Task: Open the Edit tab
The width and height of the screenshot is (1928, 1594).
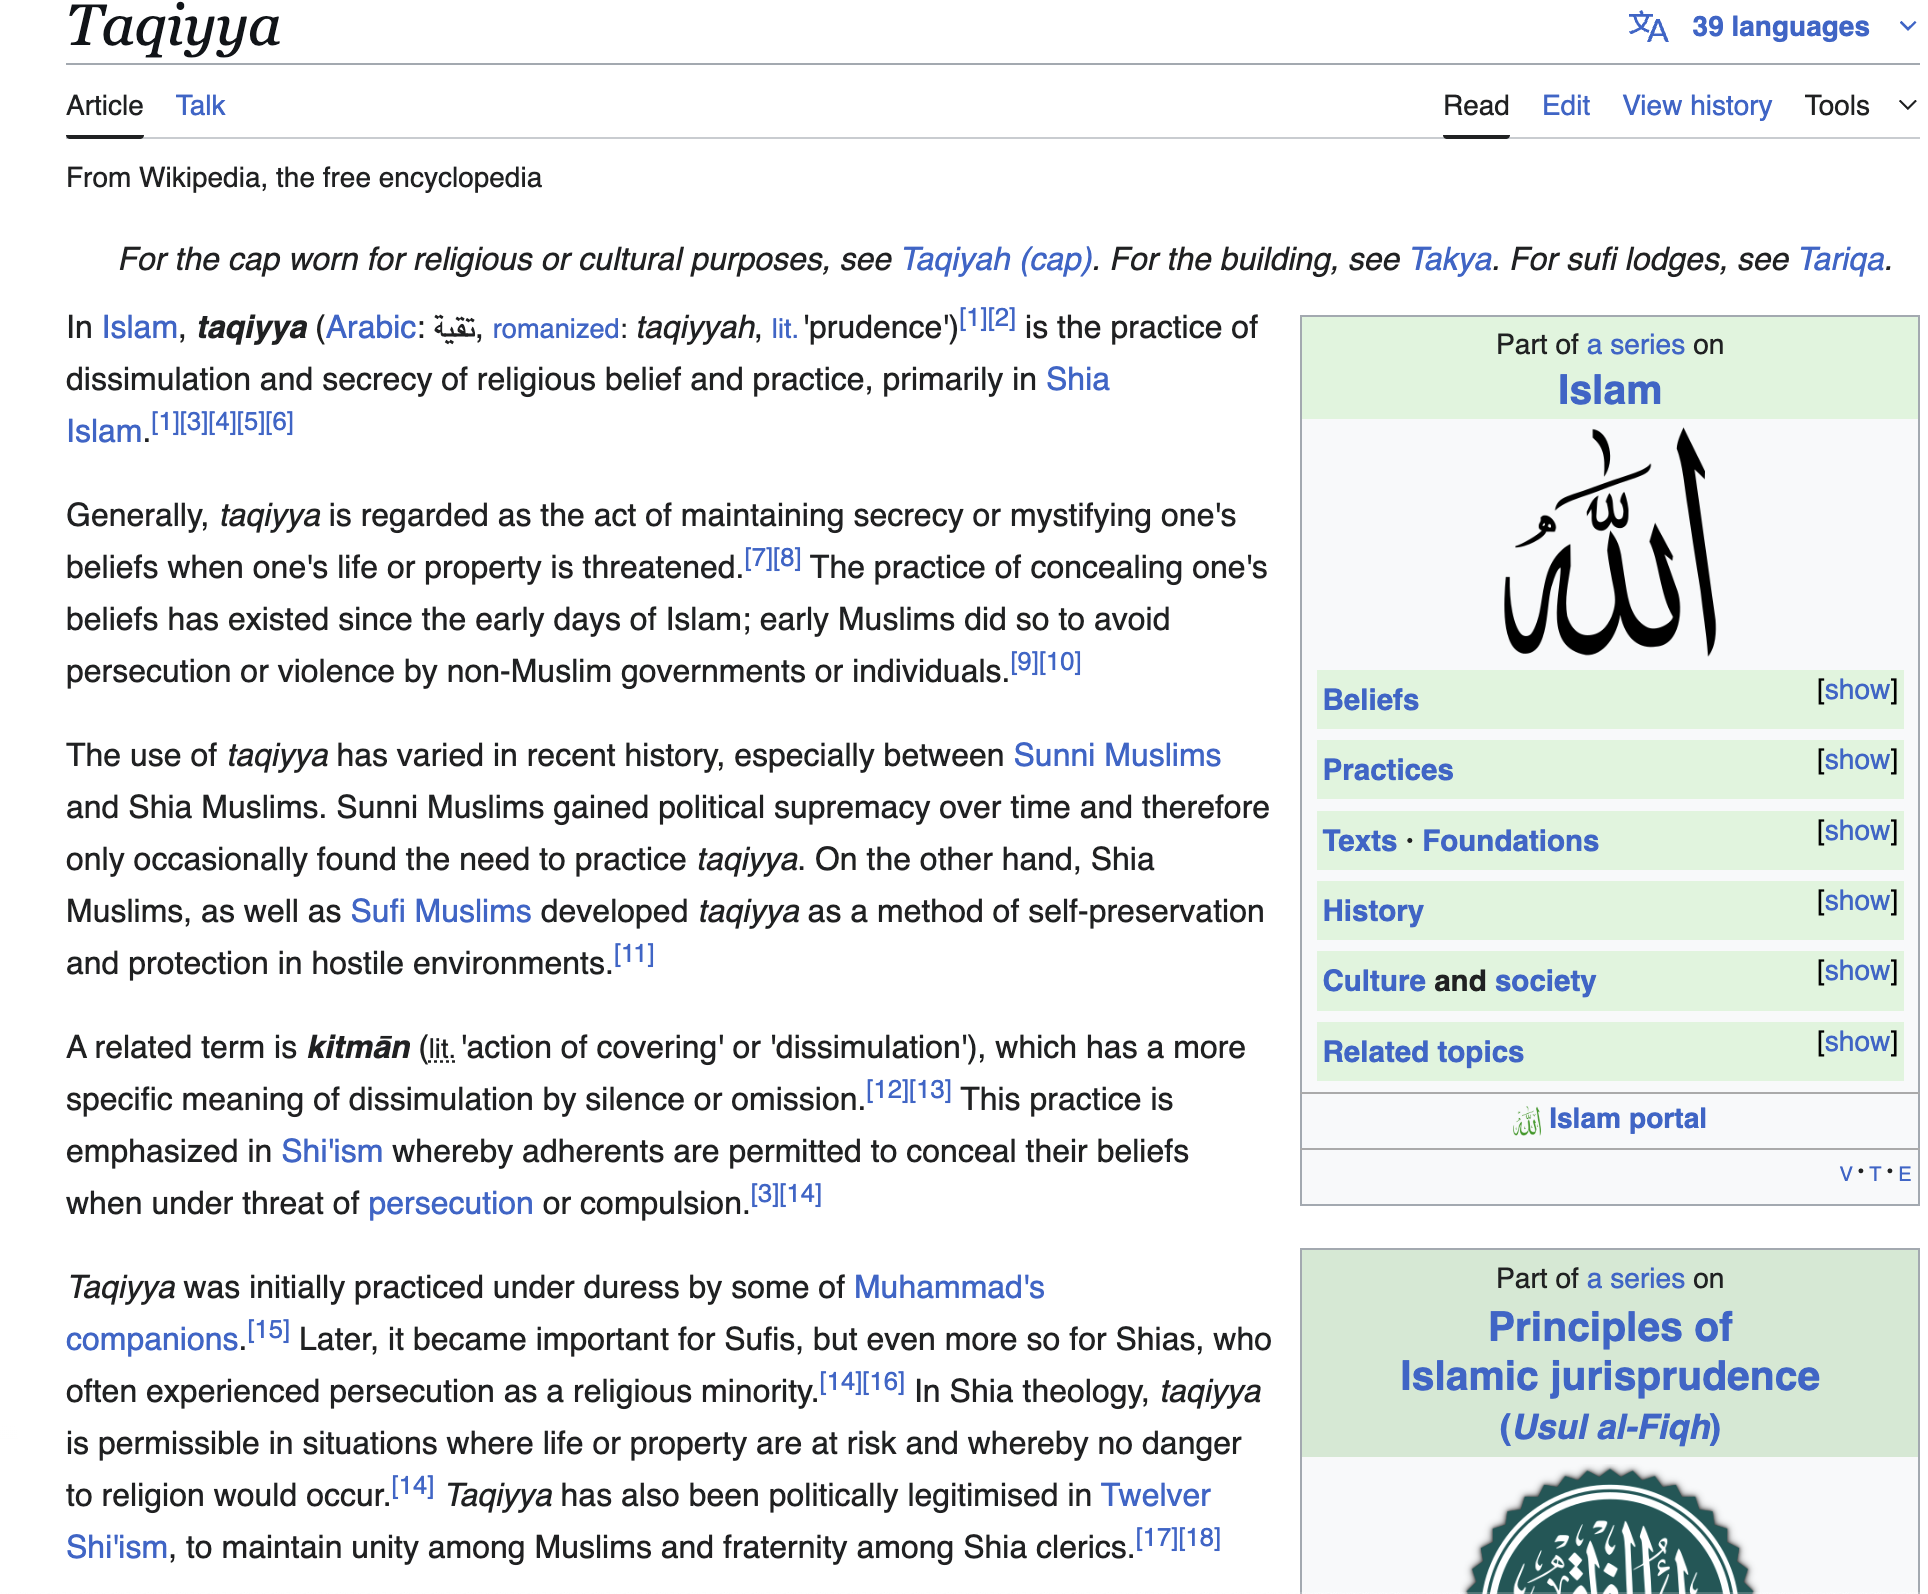Action: click(1566, 105)
